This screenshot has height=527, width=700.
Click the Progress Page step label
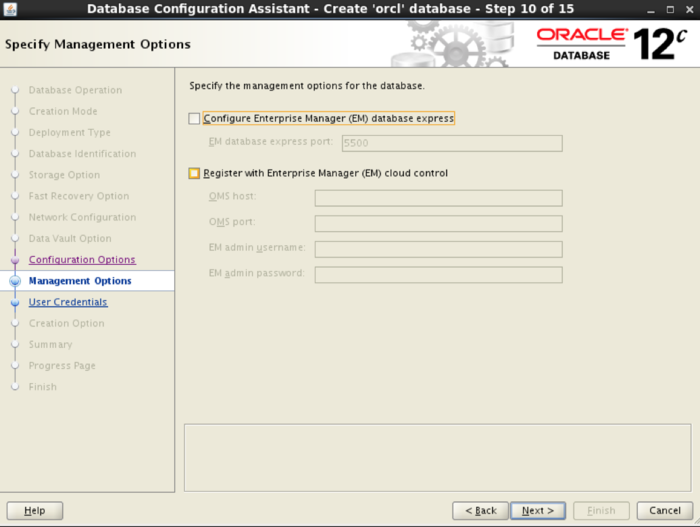[62, 366]
